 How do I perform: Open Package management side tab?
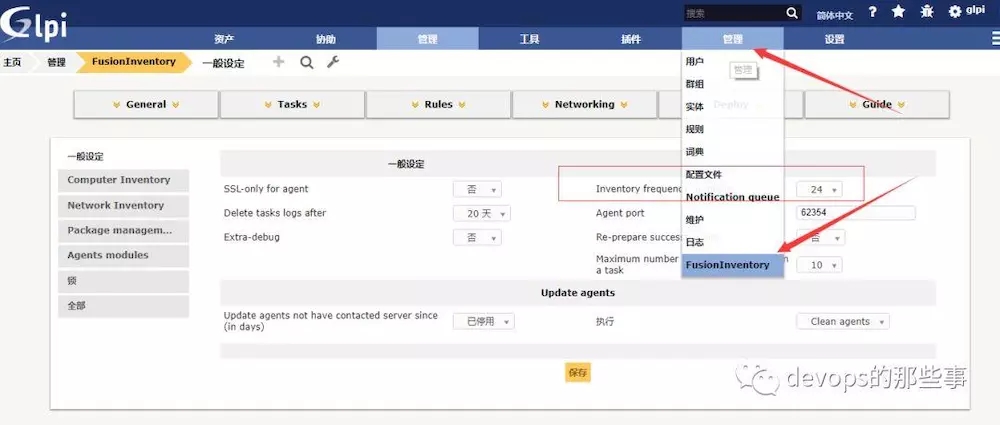123,230
